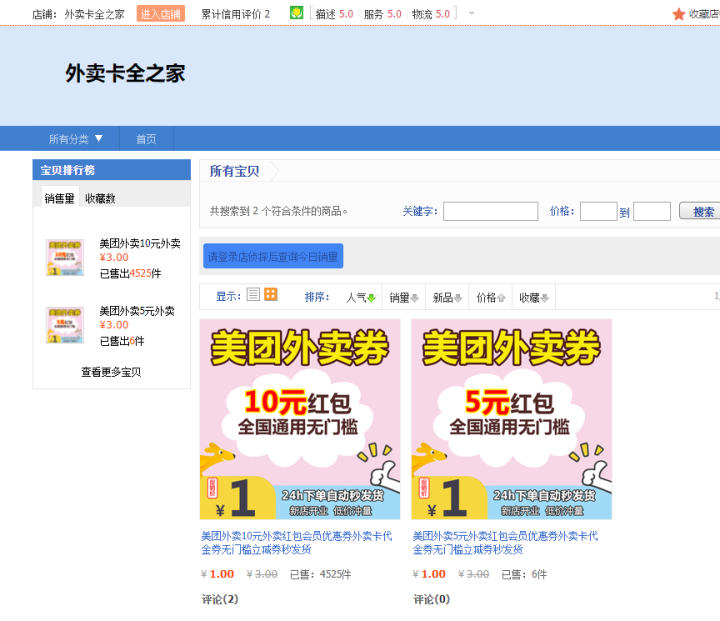The image size is (720, 621).
Task: Click 共搜索到 2 个符合条件的商品 result text
Action: (278, 211)
